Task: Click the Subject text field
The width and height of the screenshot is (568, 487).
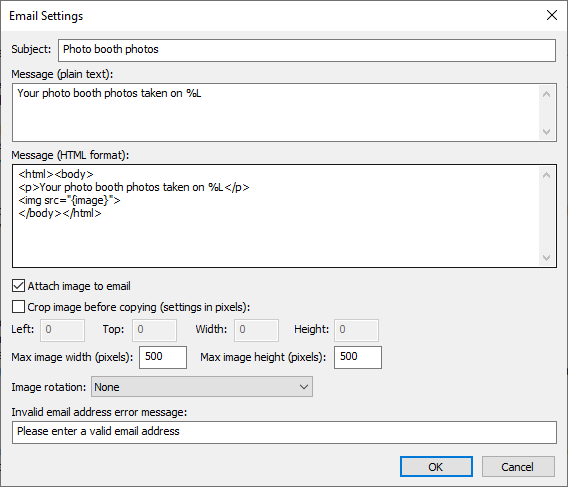Action: pyautogui.click(x=306, y=50)
